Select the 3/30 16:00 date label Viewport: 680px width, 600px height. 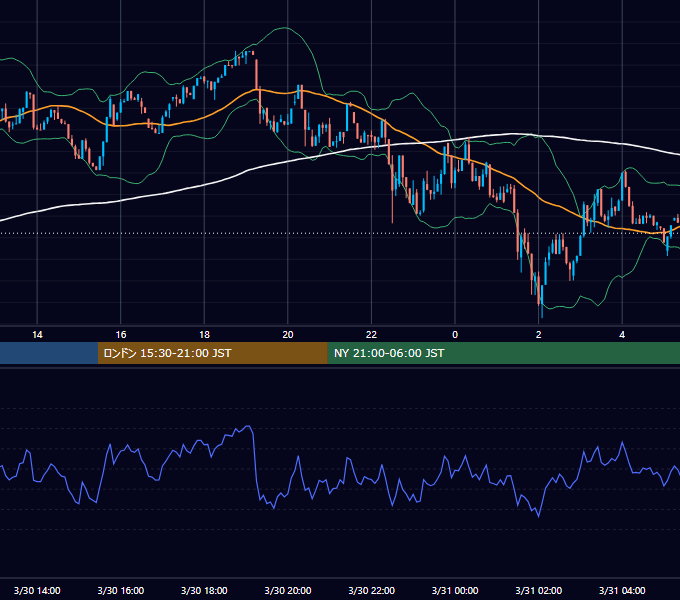(x=121, y=590)
